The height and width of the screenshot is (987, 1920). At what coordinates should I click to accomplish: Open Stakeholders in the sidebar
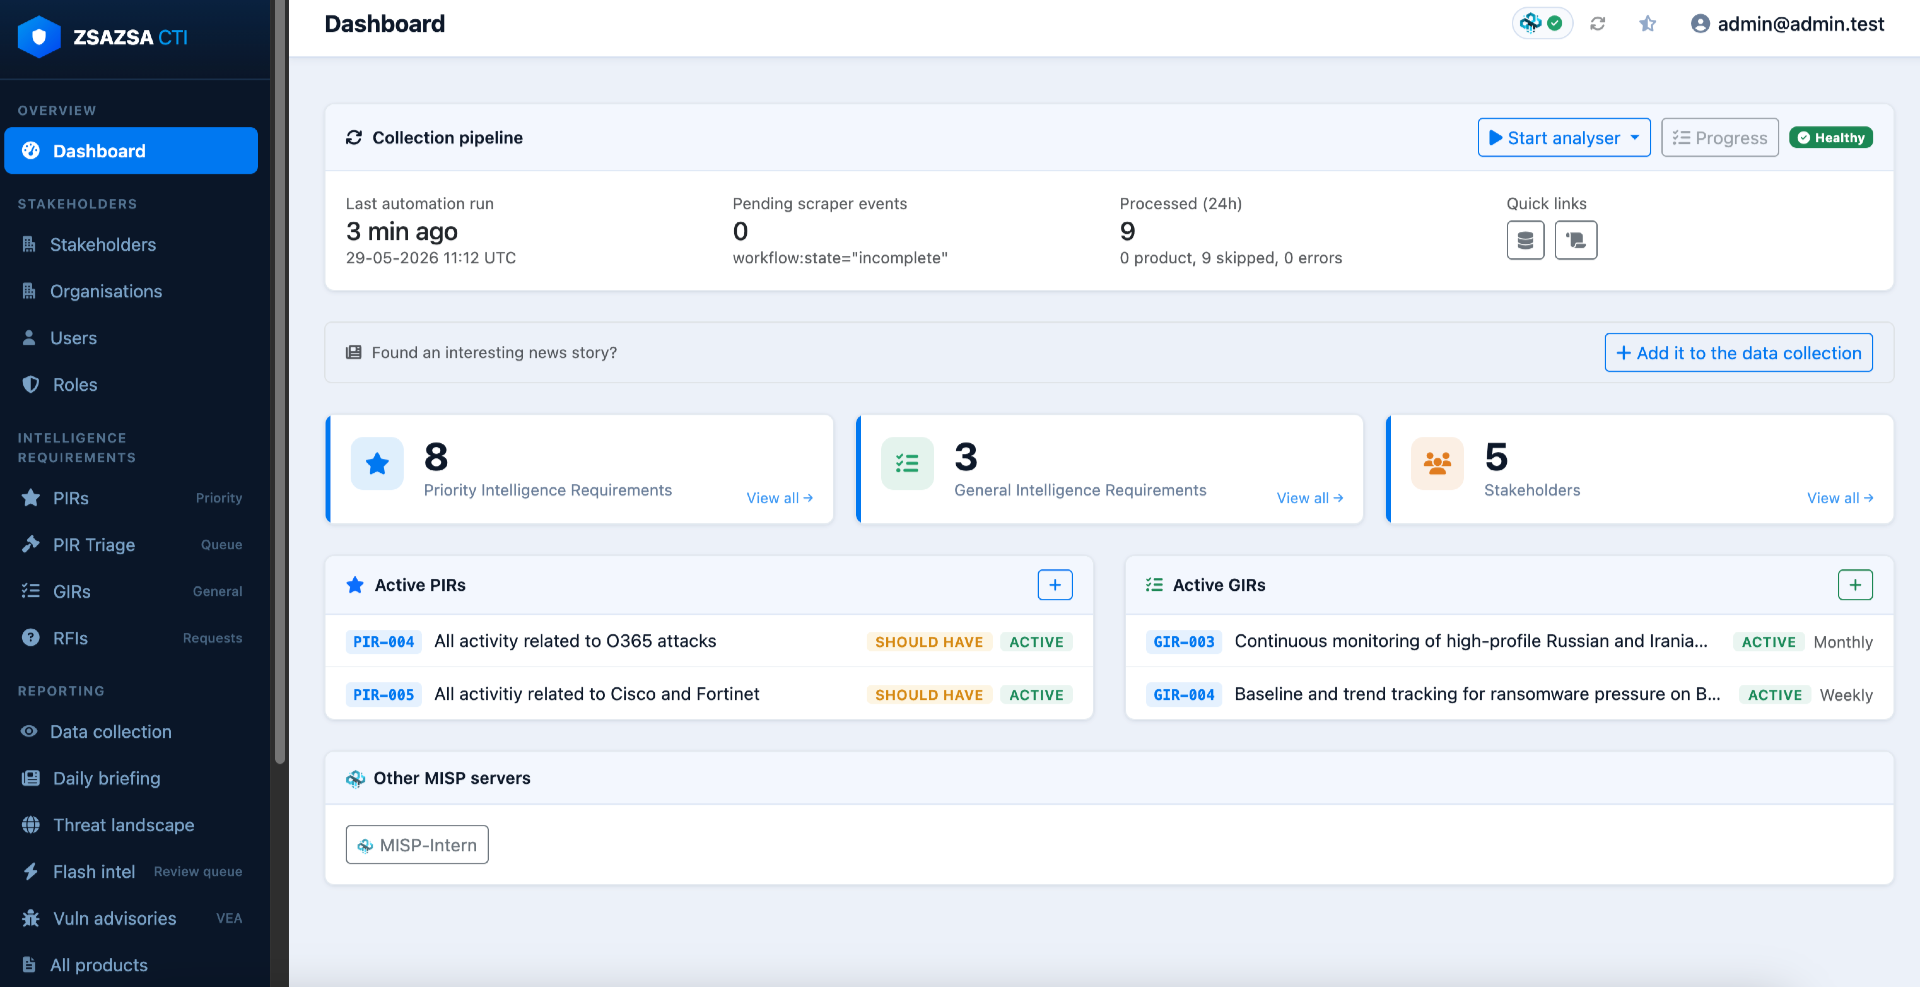131,245
